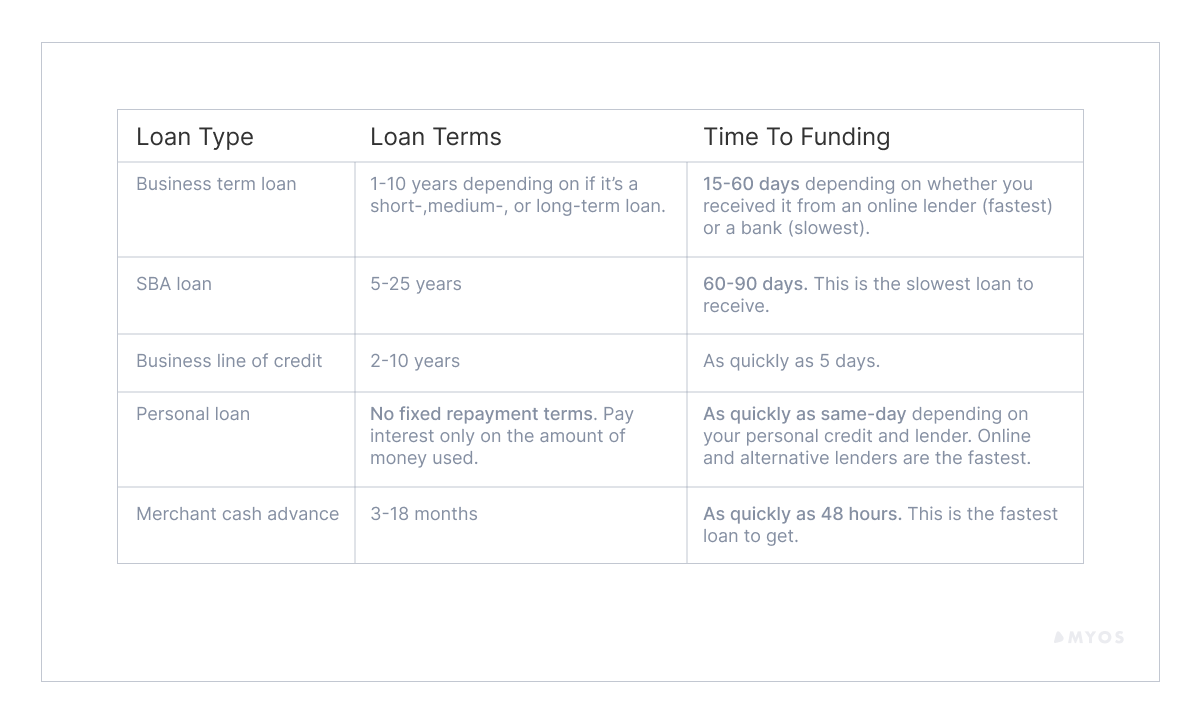Image resolution: width=1200 pixels, height=724 pixels.
Task: Click the 60-90 days bold text
Action: [x=754, y=284]
